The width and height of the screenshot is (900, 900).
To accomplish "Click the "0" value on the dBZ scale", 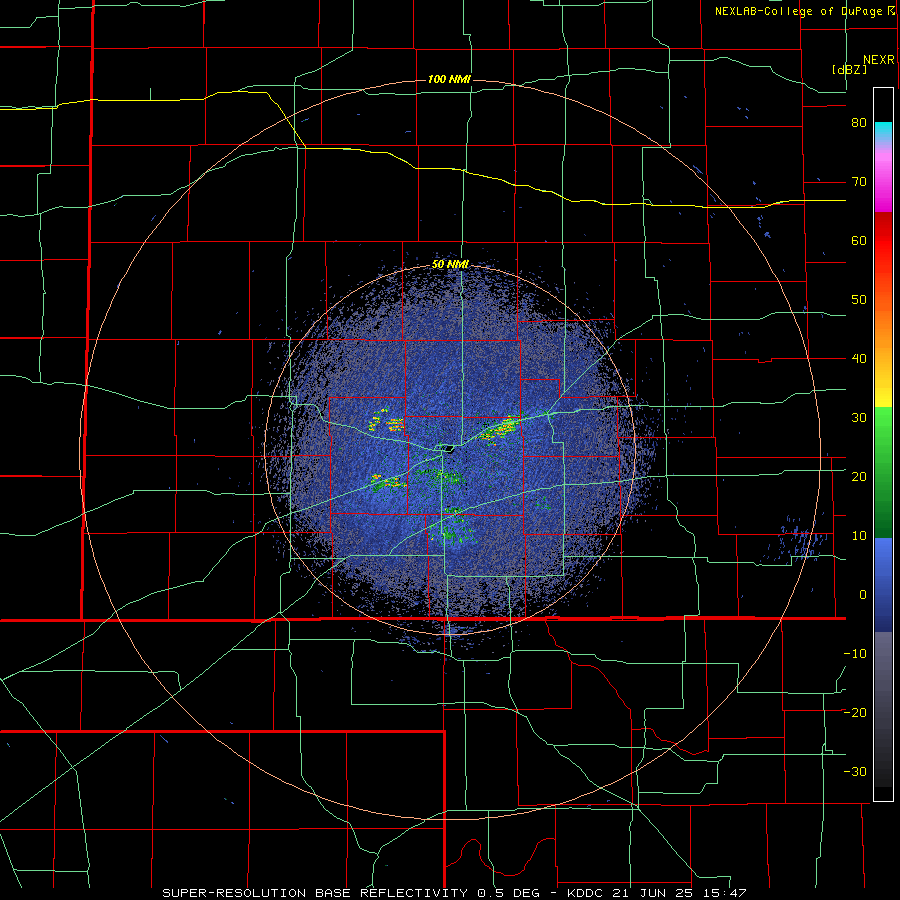I will pos(863,595).
